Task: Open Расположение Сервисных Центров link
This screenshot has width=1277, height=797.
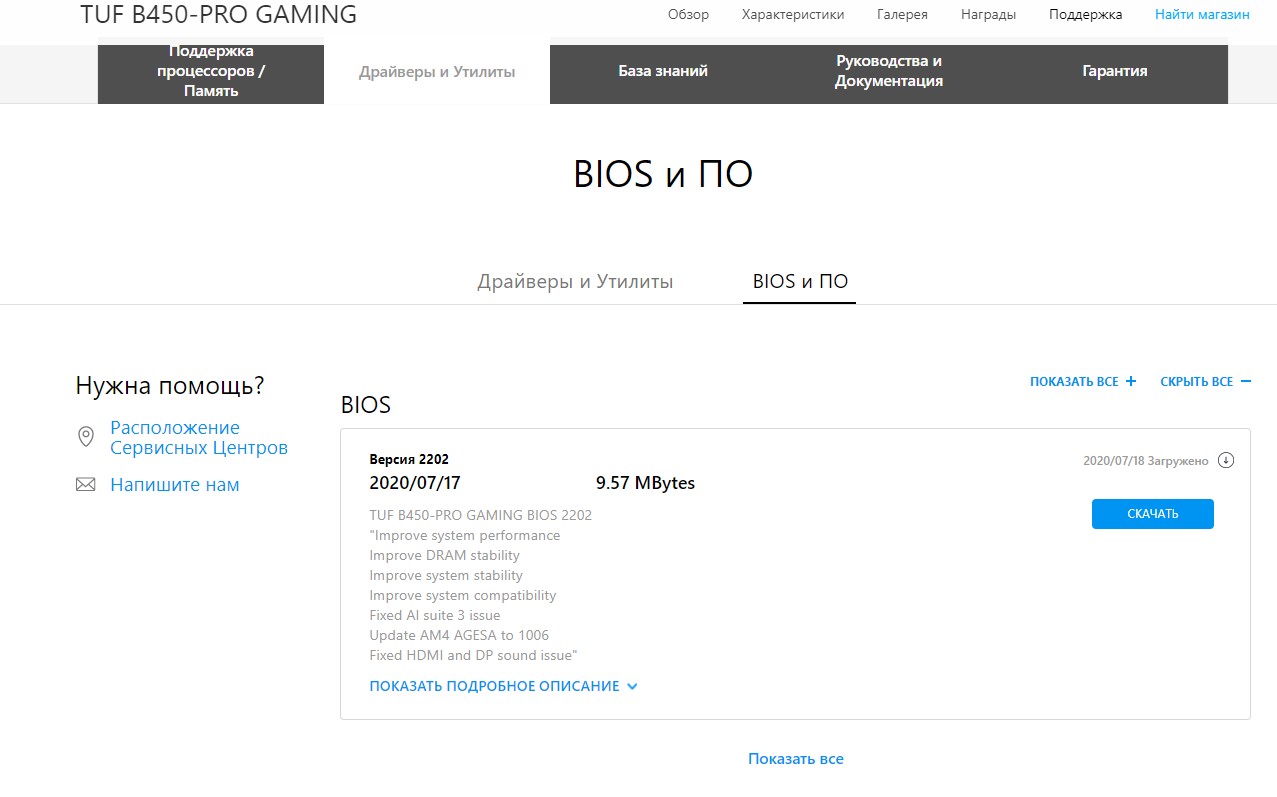Action: (x=199, y=438)
